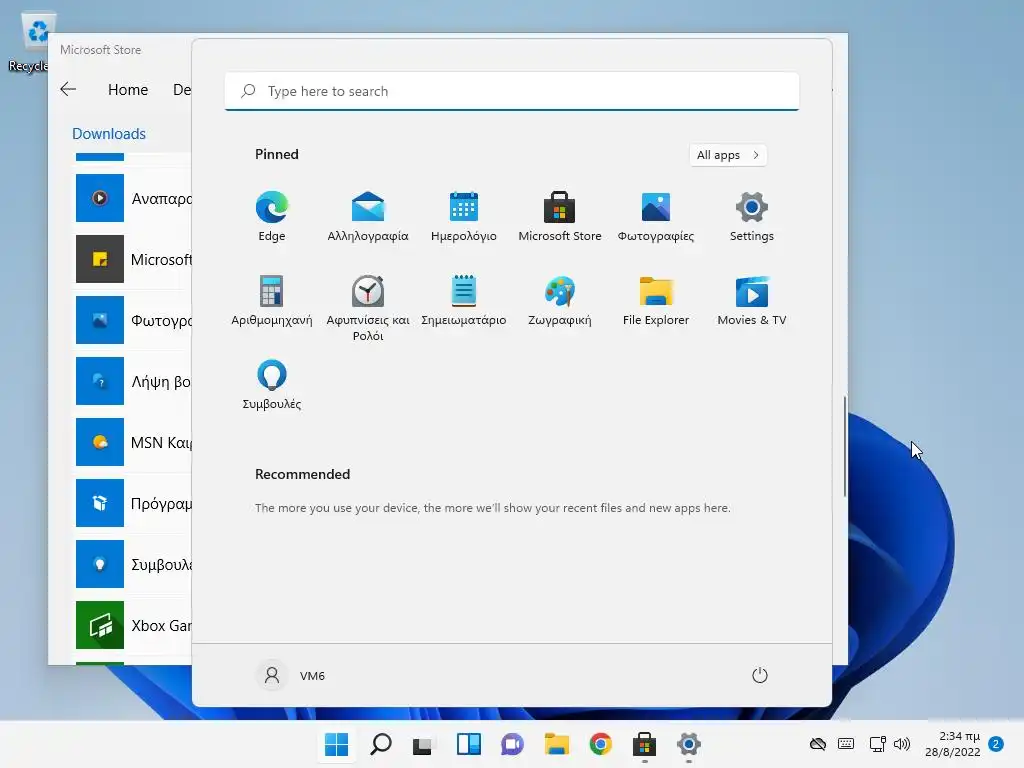Viewport: 1024px width, 768px height.
Task: Open the power options button
Action: (760, 675)
